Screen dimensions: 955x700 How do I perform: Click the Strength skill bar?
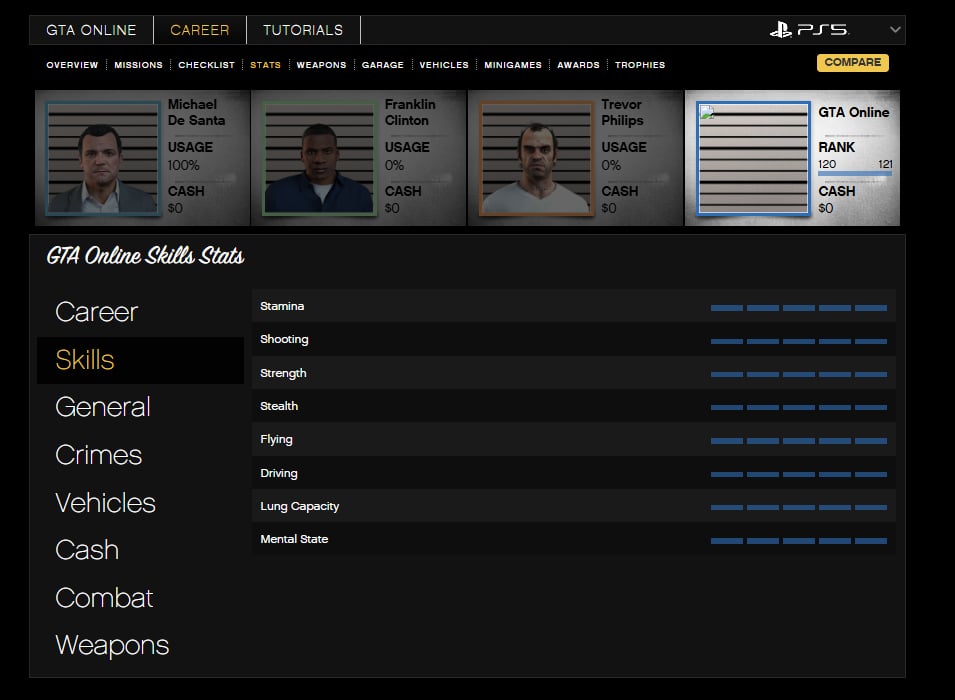pyautogui.click(x=798, y=375)
